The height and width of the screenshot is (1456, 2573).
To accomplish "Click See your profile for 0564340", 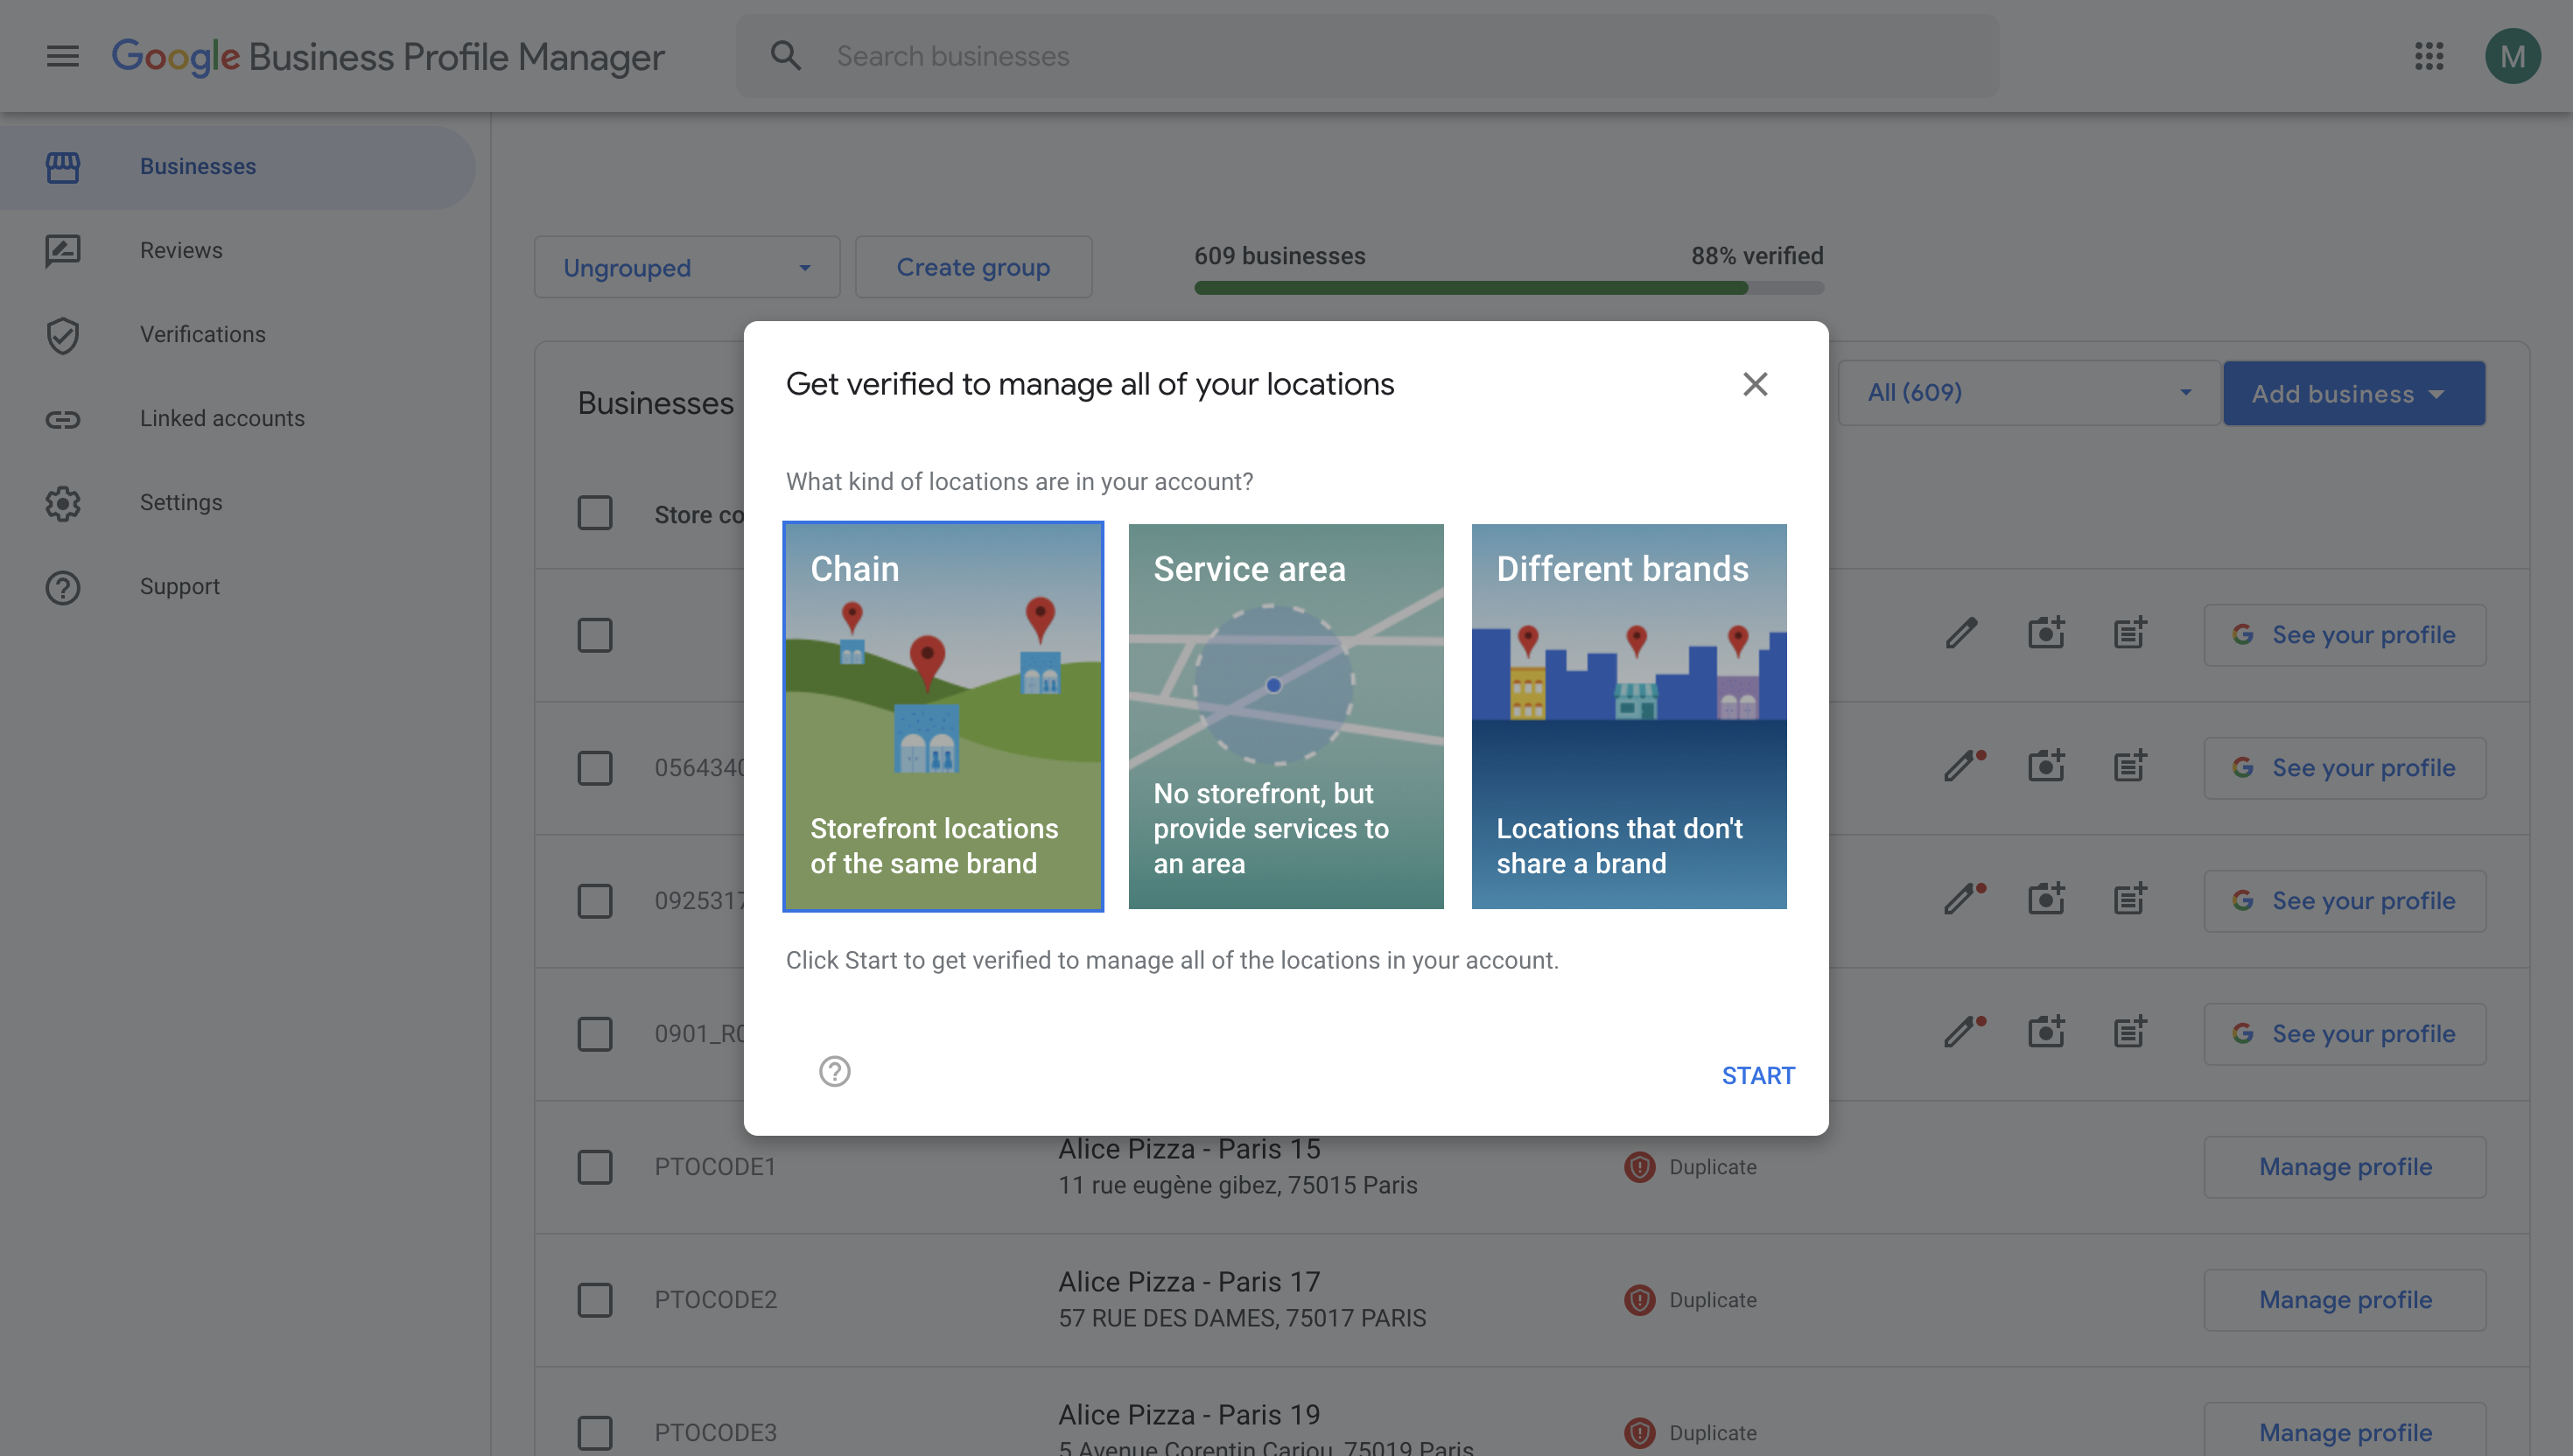I will (2345, 768).
